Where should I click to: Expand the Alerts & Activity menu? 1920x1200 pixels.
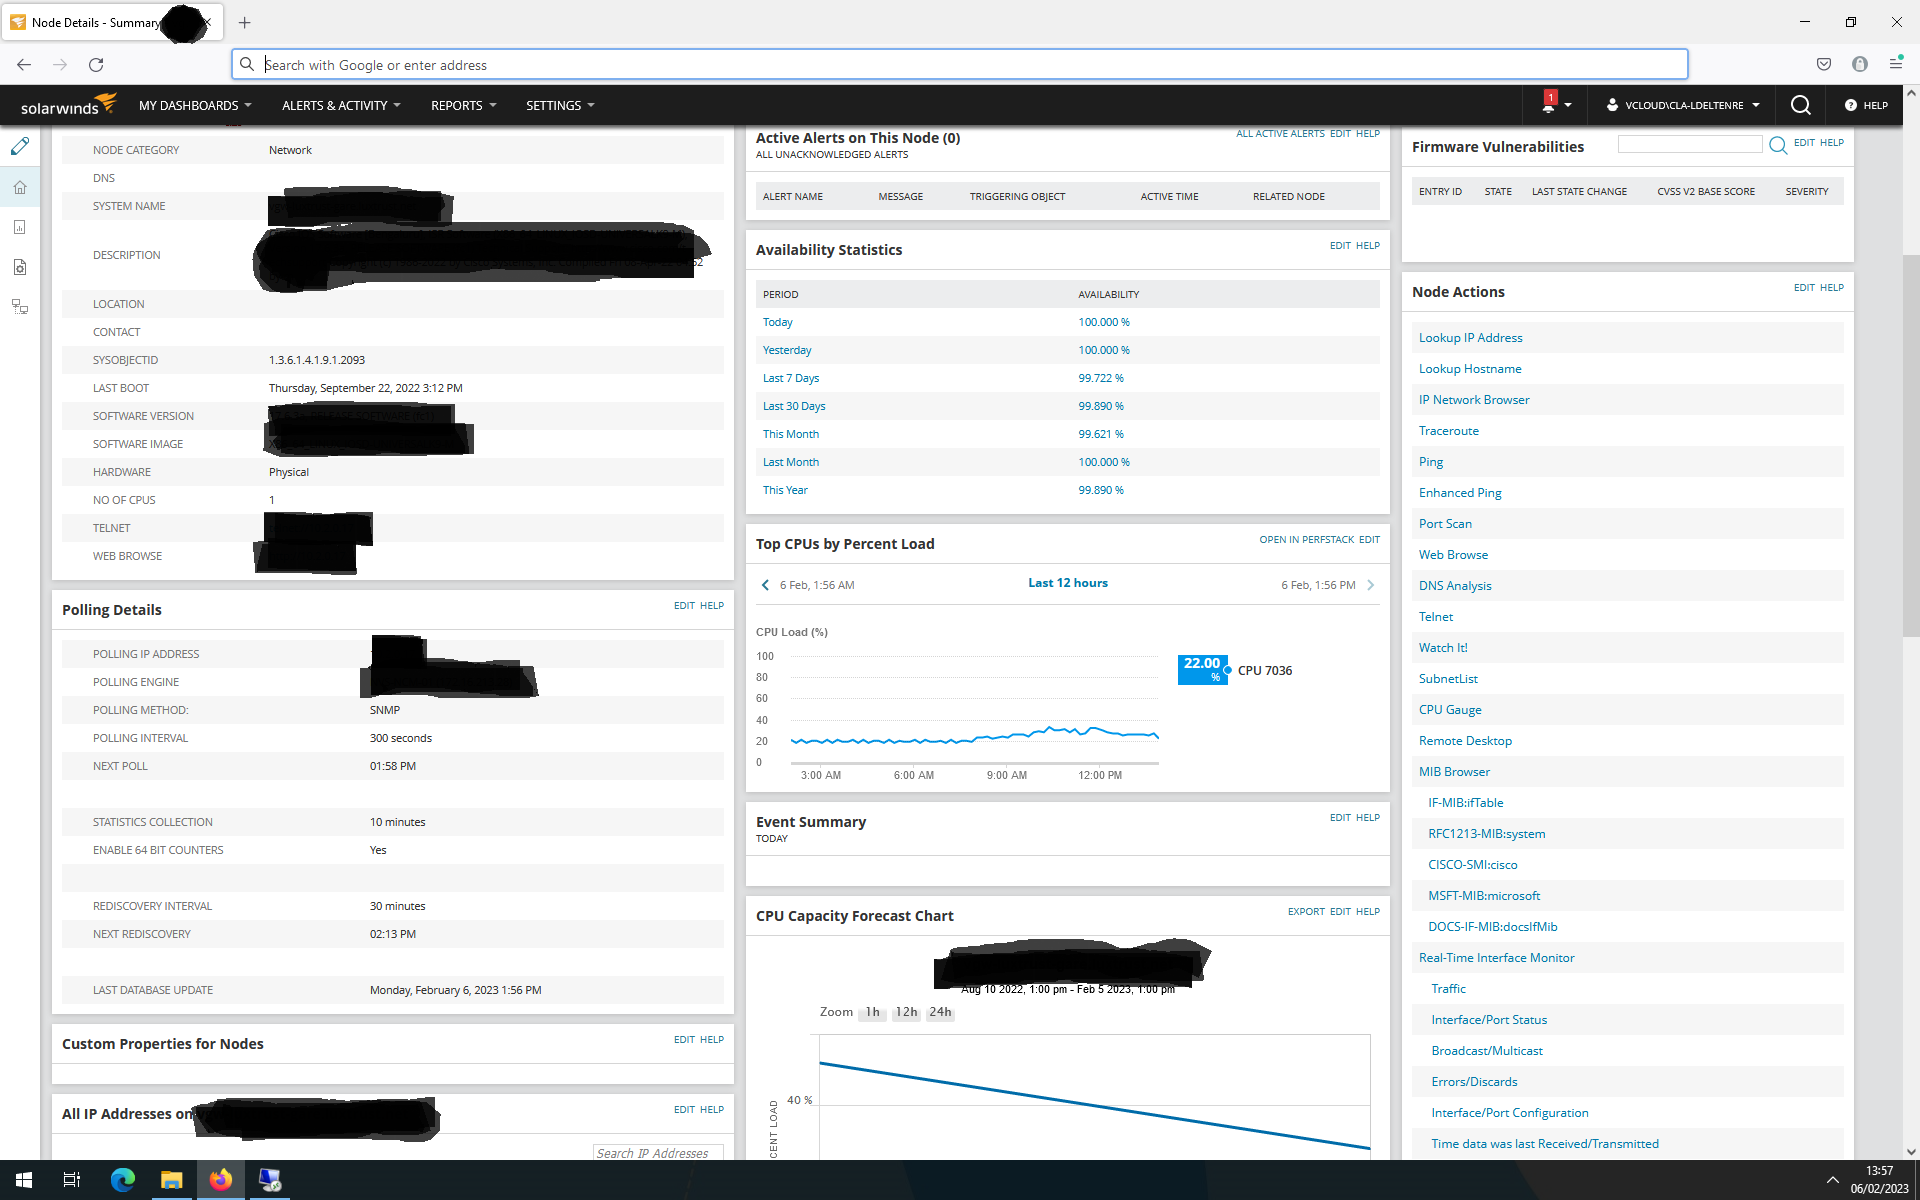(x=341, y=105)
